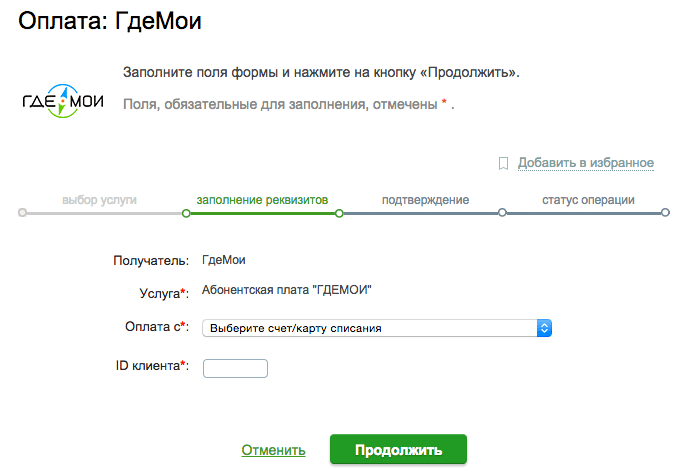This screenshot has height=474, width=694.
Task: Click the ID клиента field label
Action: 152,366
